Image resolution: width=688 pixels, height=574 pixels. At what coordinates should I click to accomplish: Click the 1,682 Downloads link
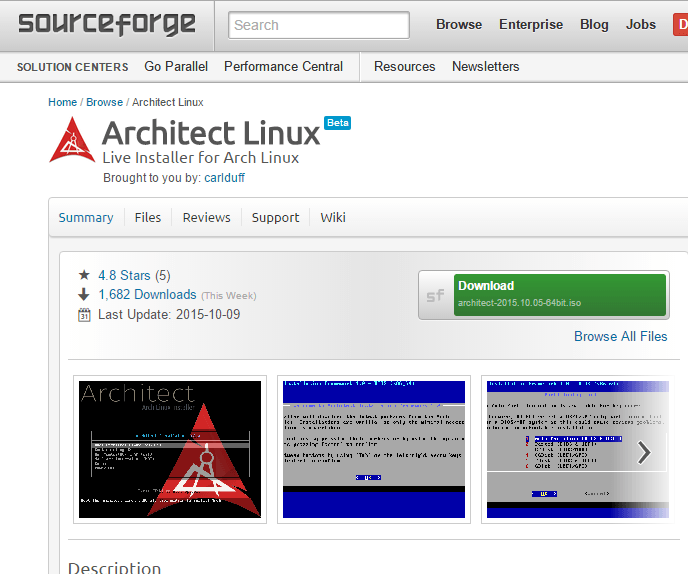click(x=147, y=294)
